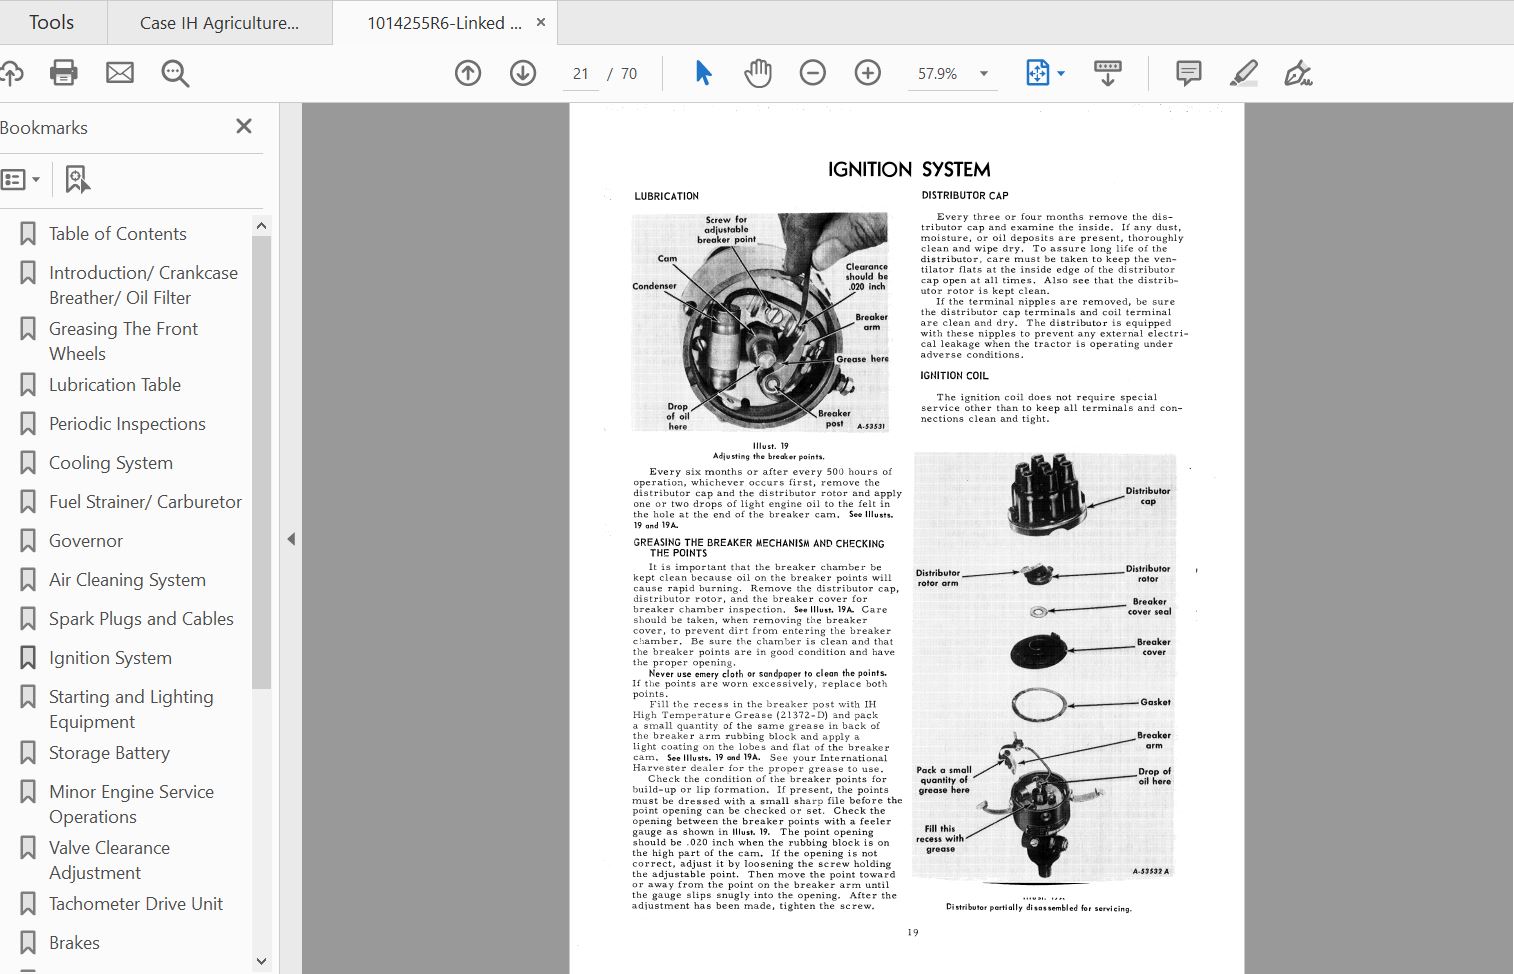Open Air Cleaning System bookmark
1514x974 pixels.
(127, 579)
